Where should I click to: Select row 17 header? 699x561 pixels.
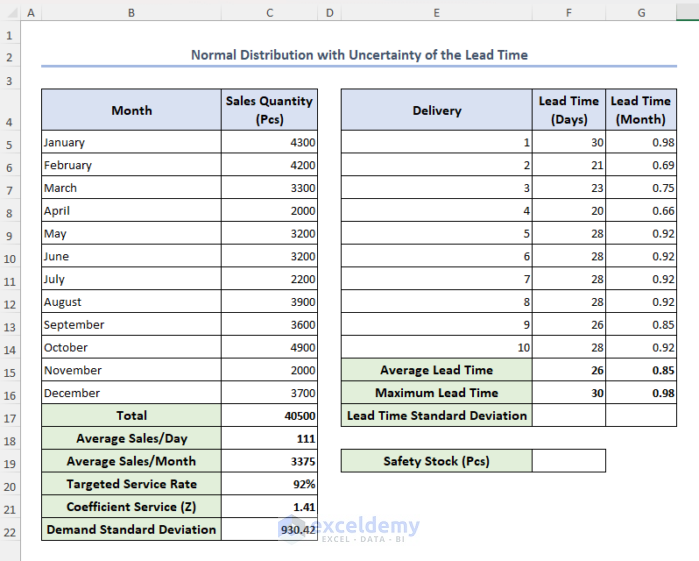pyautogui.click(x=9, y=416)
